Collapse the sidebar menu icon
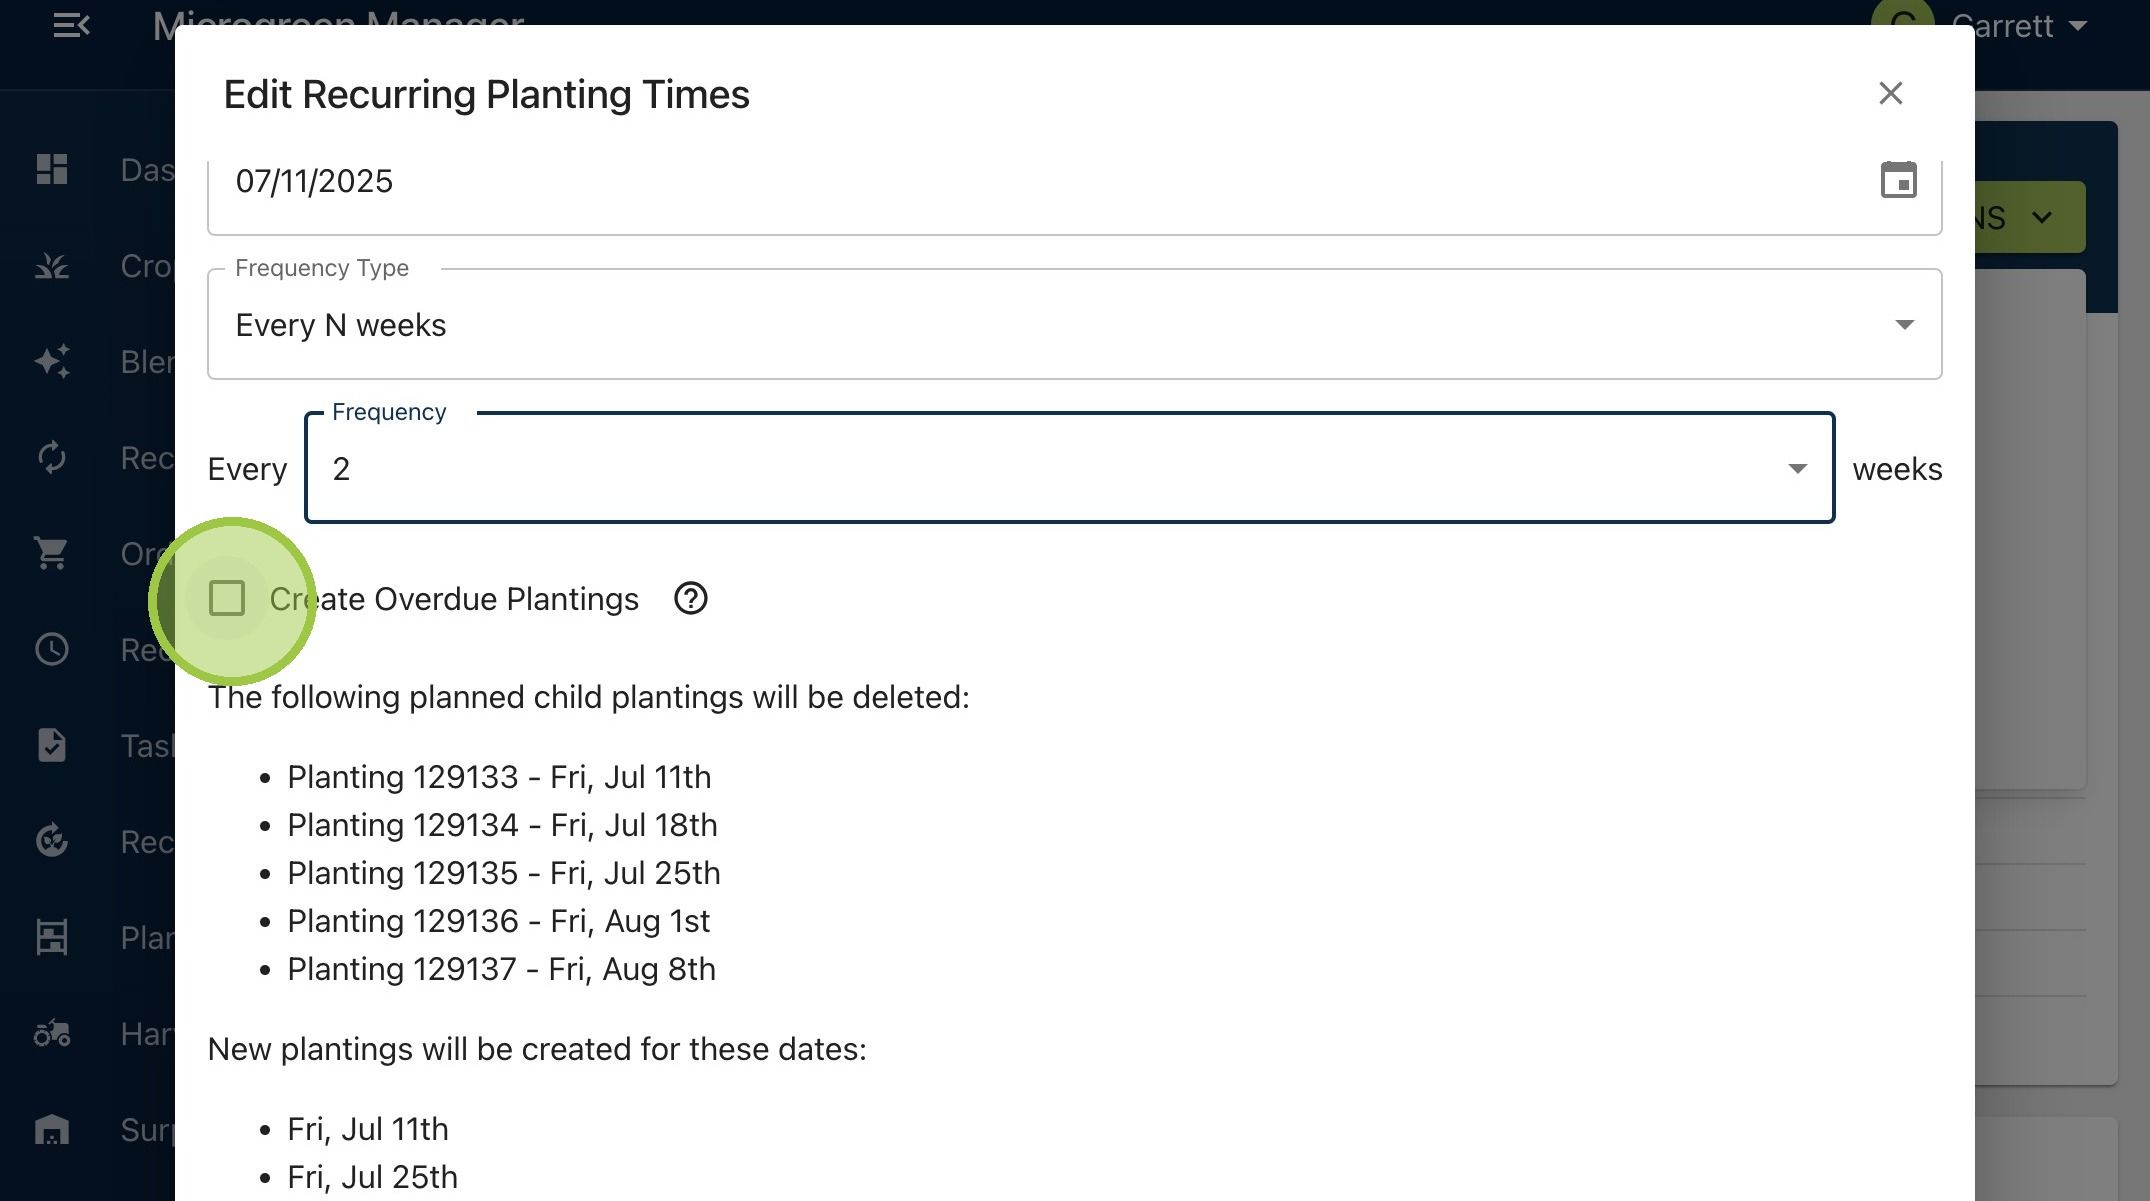The width and height of the screenshot is (2150, 1201). click(71, 25)
